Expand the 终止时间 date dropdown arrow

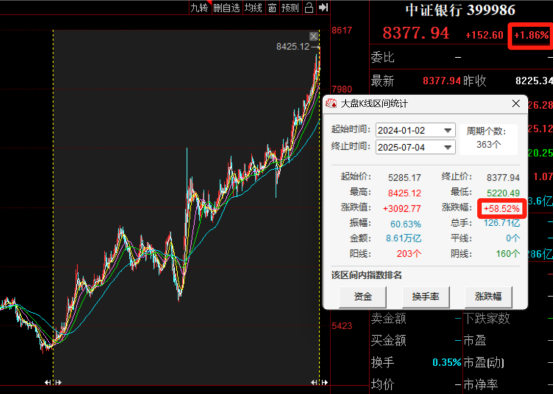(x=448, y=147)
